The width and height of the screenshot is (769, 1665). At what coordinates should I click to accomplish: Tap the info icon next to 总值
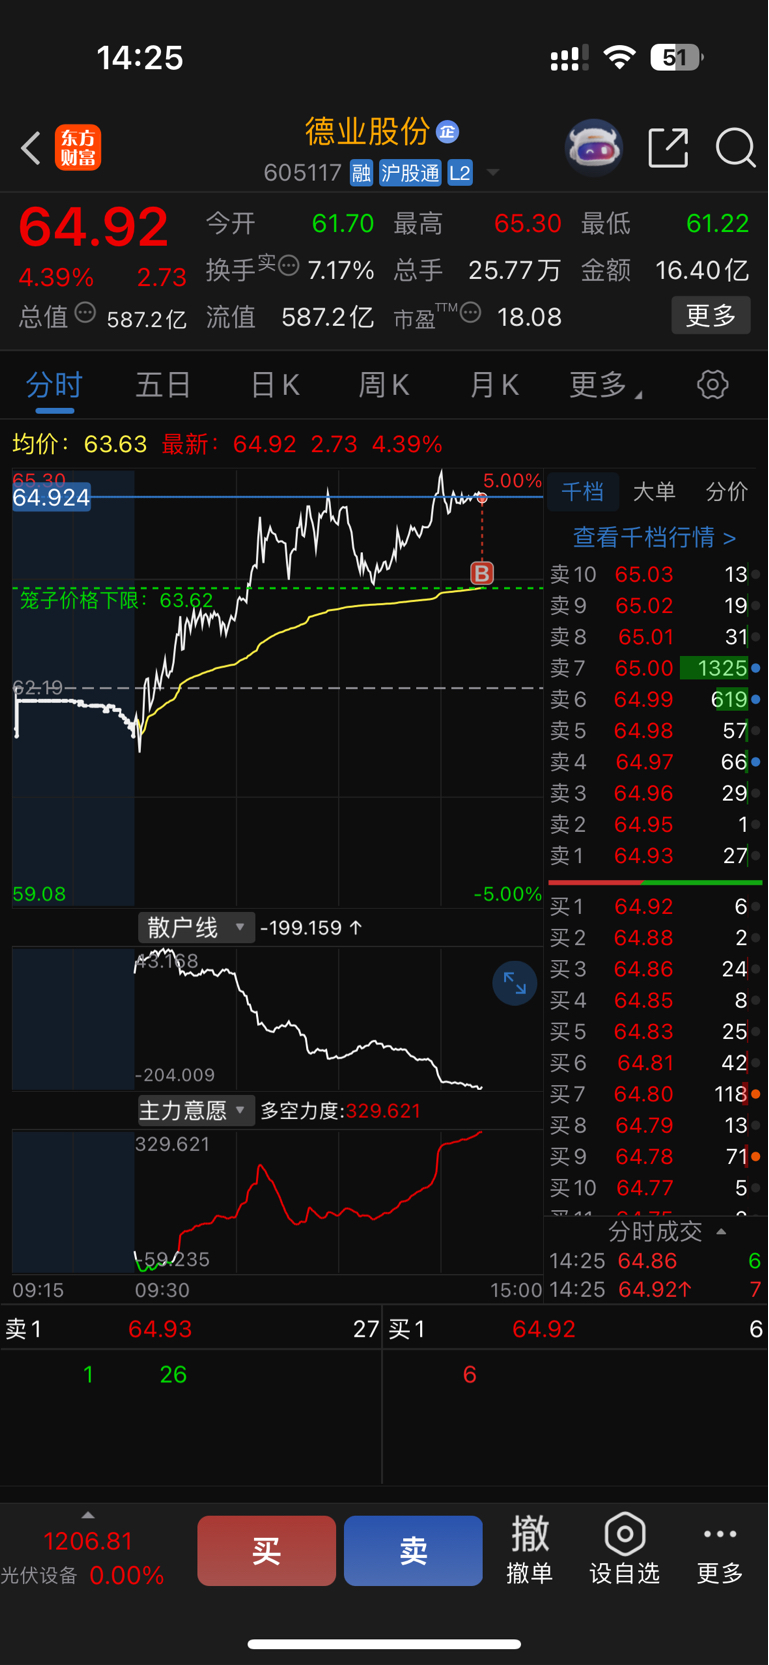(85, 313)
